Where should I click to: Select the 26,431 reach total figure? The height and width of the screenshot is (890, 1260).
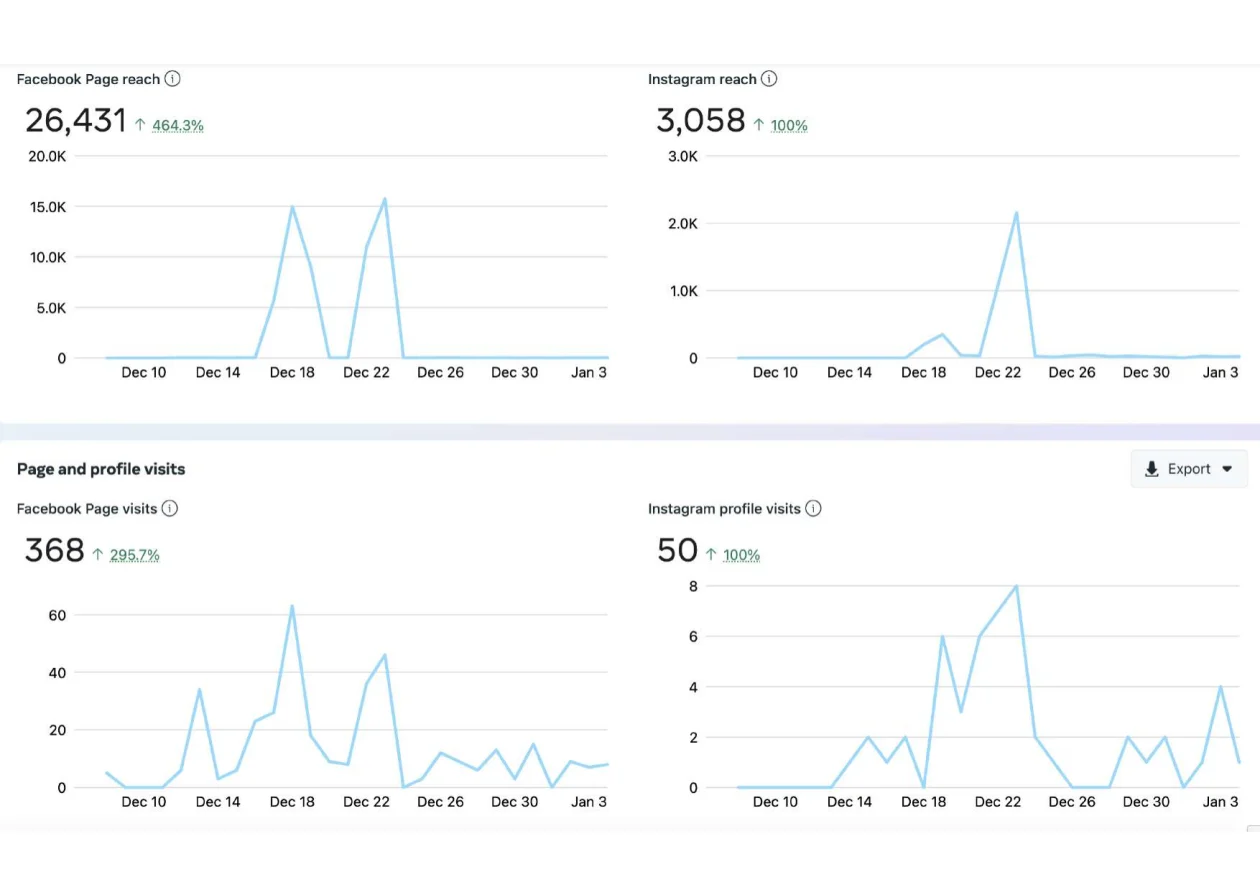coord(74,119)
